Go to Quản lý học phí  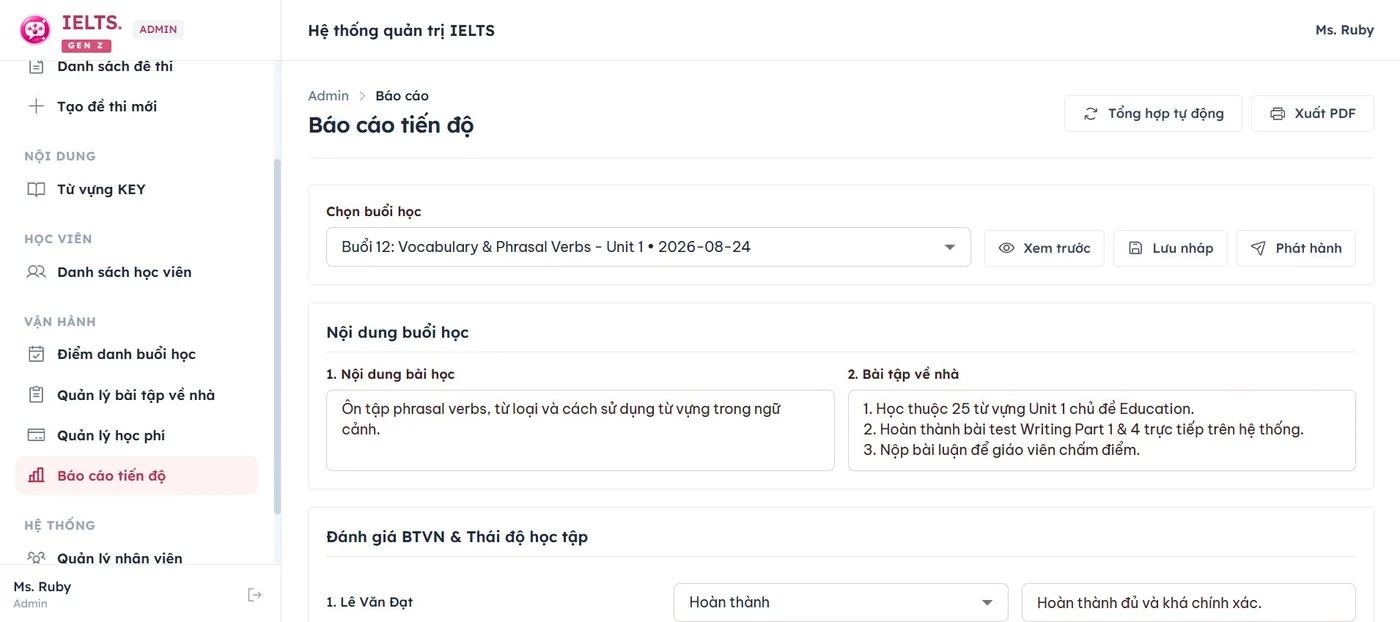click(x=137, y=435)
